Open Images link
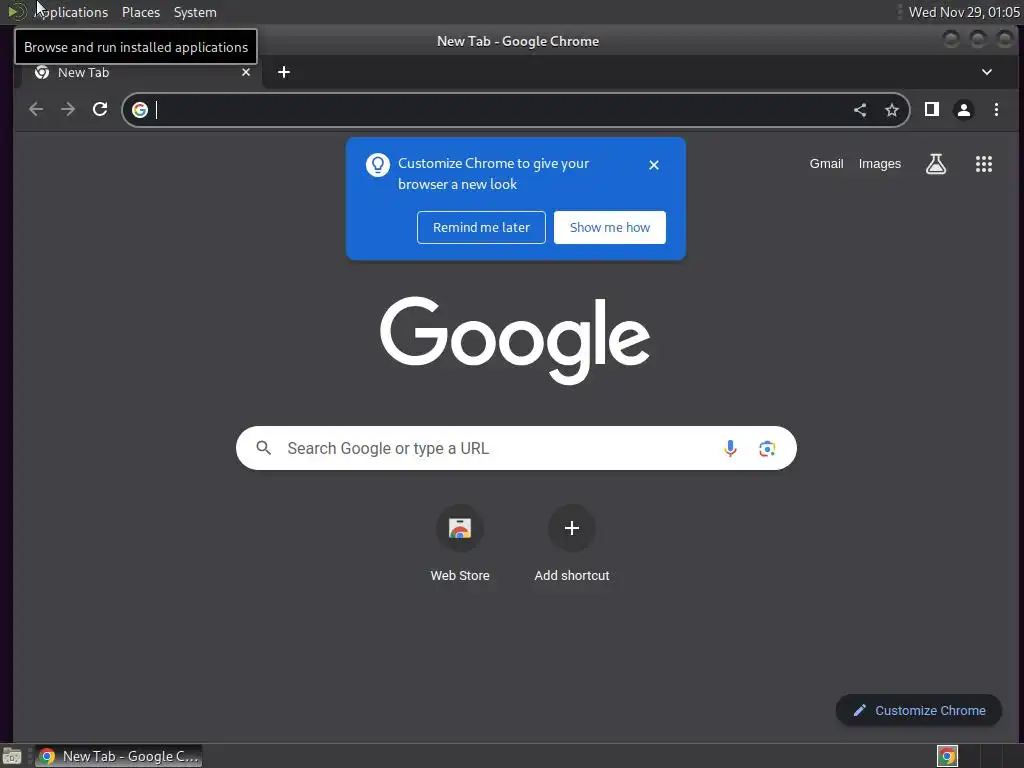Screen dimensions: 1024x768 pos(880,164)
